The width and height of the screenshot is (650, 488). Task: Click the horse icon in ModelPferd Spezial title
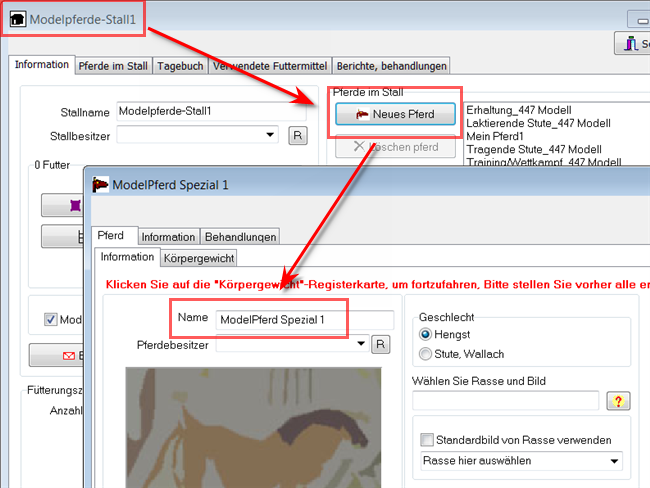coord(100,185)
